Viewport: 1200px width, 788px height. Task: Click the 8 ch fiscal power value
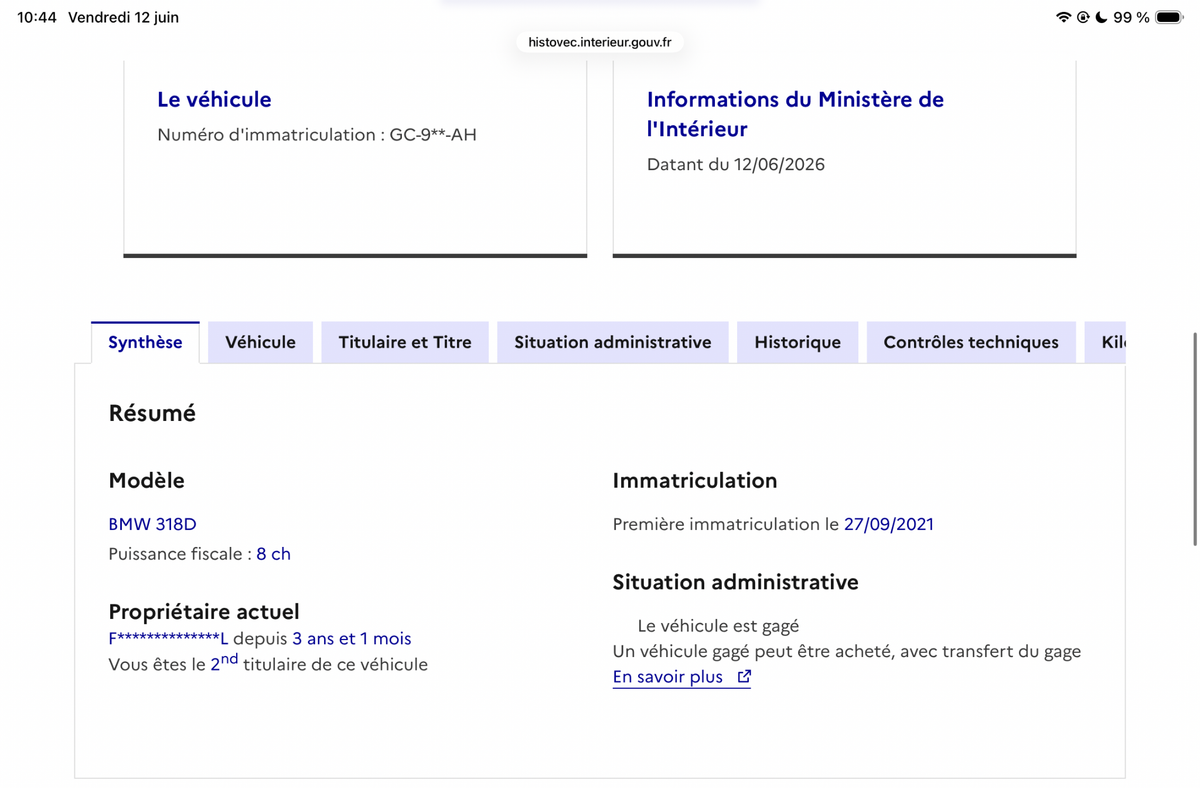coord(273,554)
